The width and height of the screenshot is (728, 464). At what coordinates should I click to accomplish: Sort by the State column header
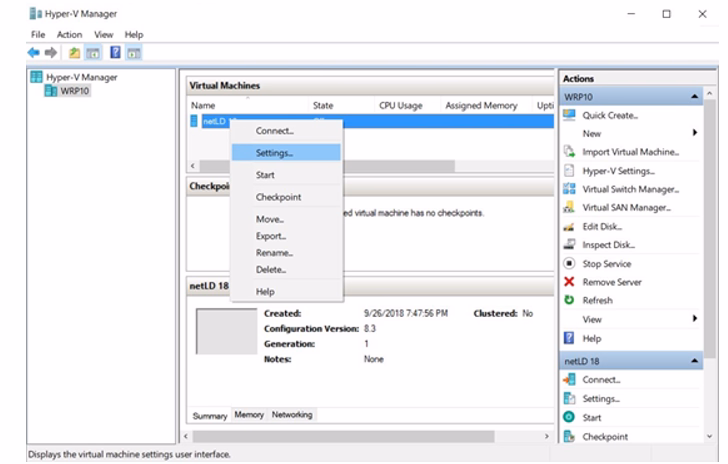pyautogui.click(x=341, y=105)
